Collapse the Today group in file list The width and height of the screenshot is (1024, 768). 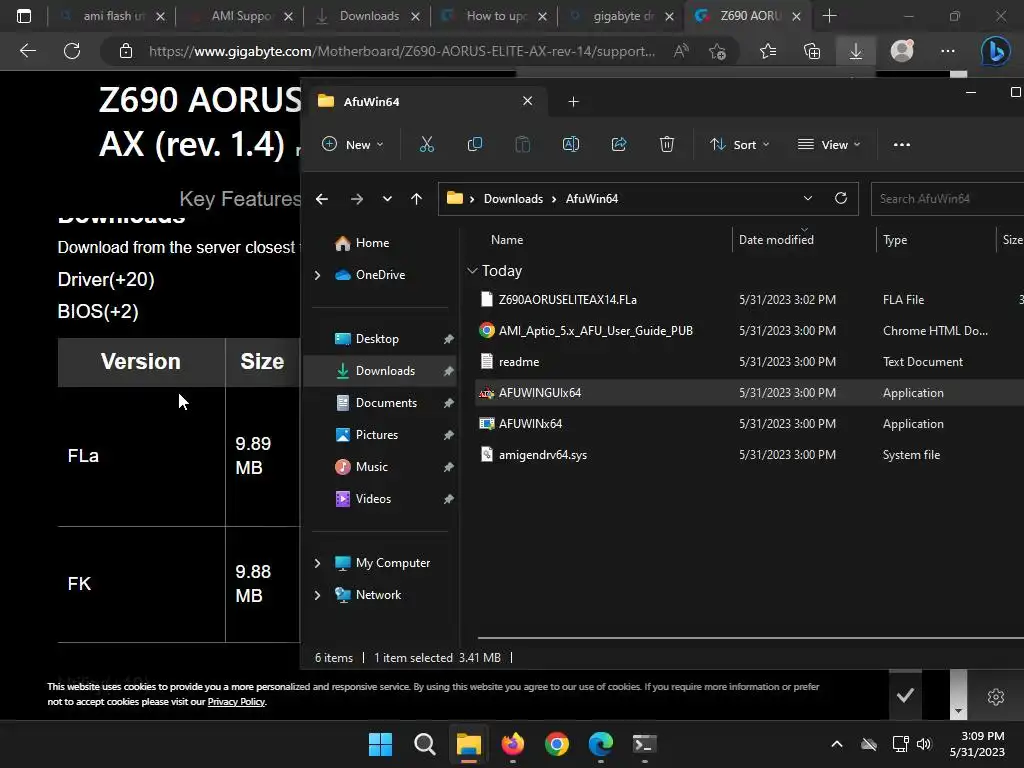tap(472, 270)
